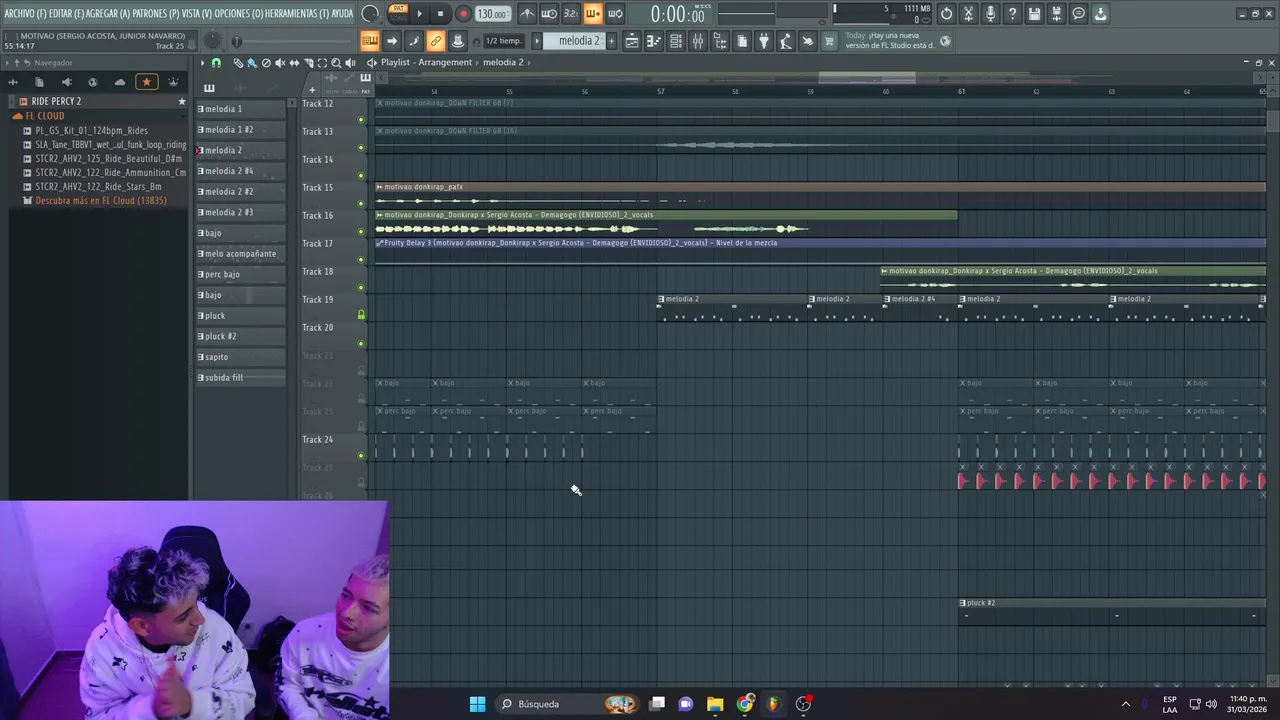Toggle the 3-2-1 recording countdown
This screenshot has height=720, width=1280.
coord(571,13)
